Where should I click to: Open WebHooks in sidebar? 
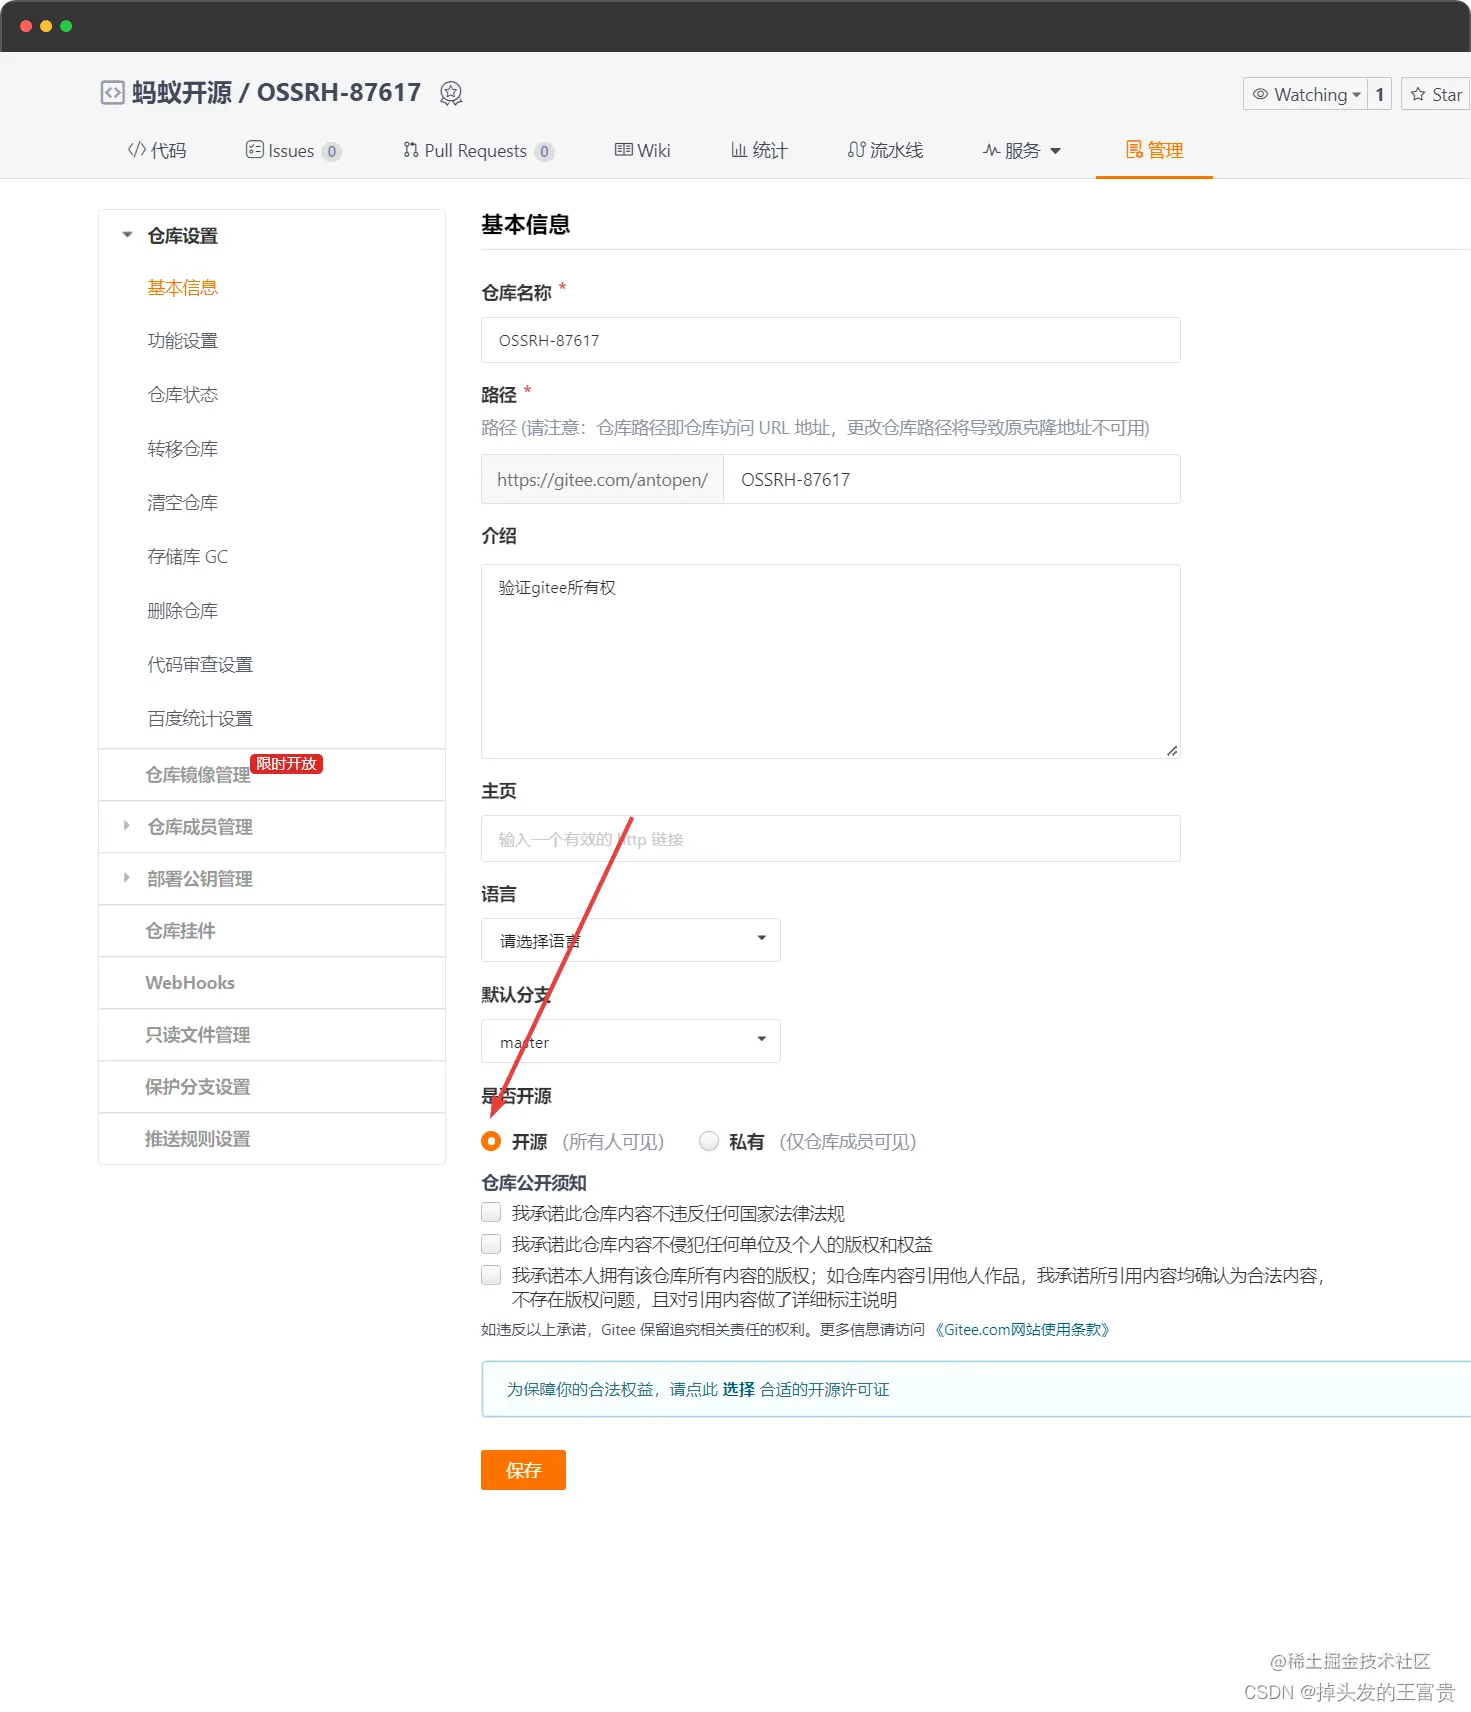click(x=190, y=983)
